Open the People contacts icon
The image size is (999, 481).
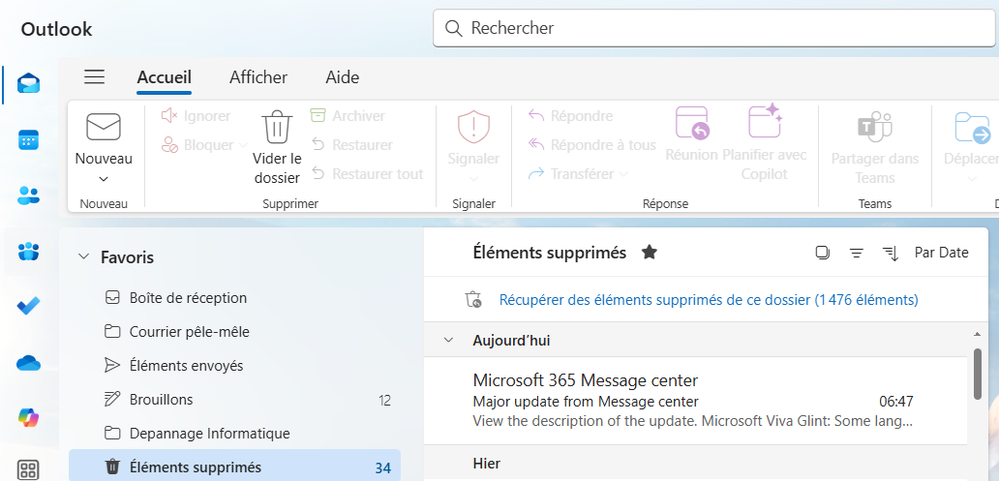28,195
